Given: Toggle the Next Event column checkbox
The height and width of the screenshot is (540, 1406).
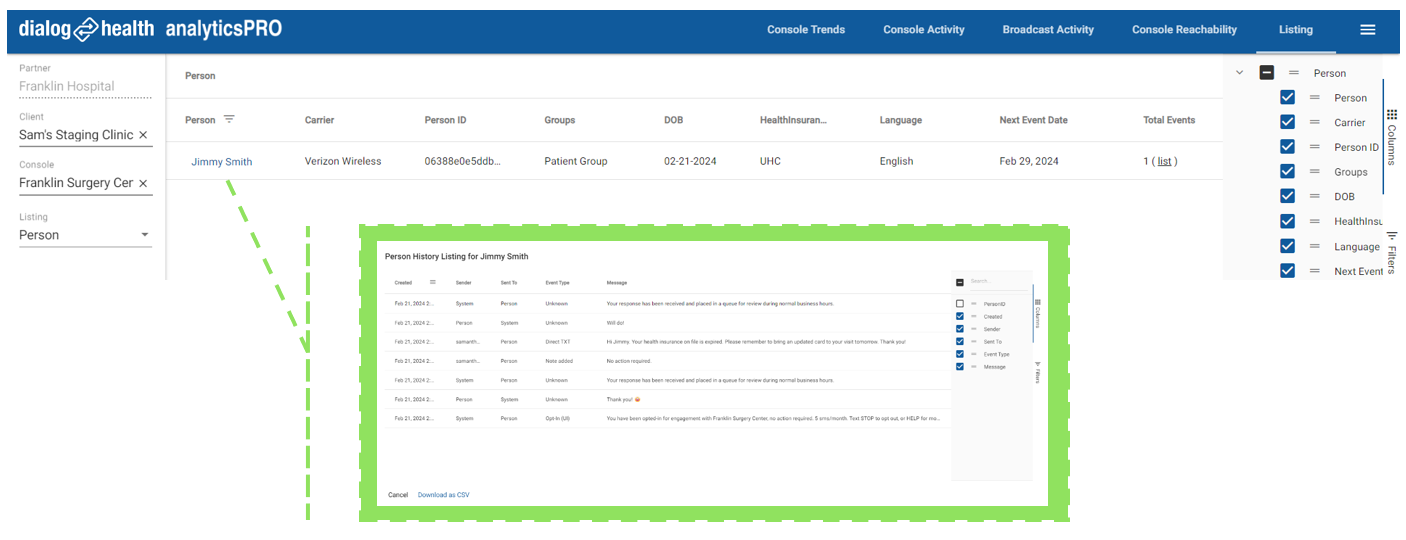Looking at the screenshot, I should (1287, 271).
